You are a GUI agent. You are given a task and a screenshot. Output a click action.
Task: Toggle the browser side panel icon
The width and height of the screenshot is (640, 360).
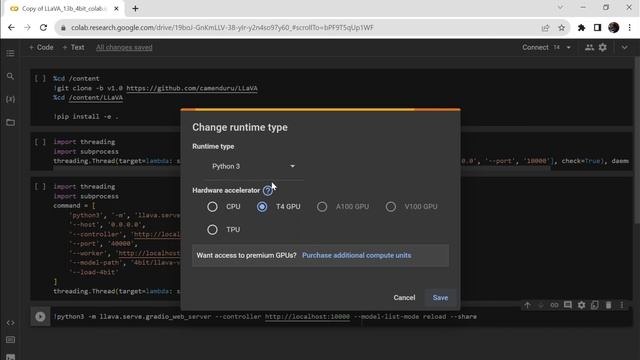coord(597,27)
